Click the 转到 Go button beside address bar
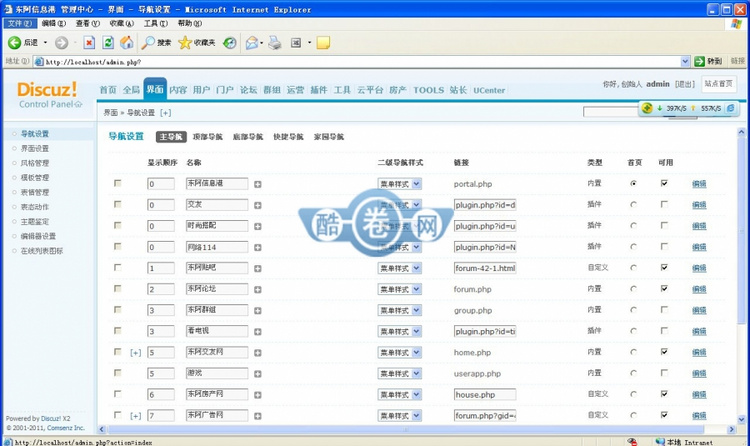 point(708,61)
